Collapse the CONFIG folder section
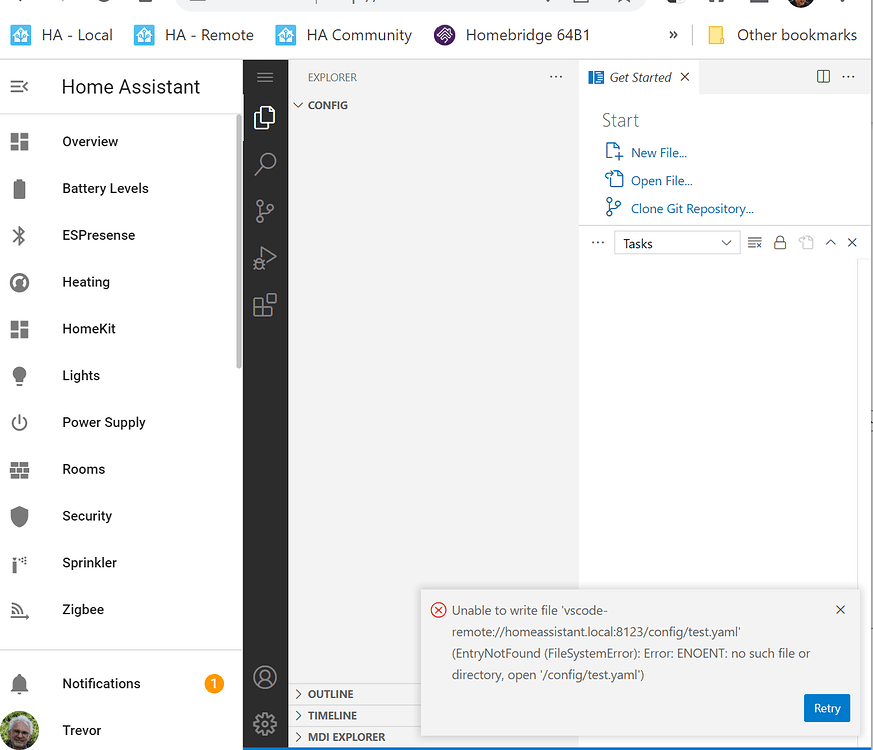This screenshot has height=750, width=873. [x=433, y=105]
